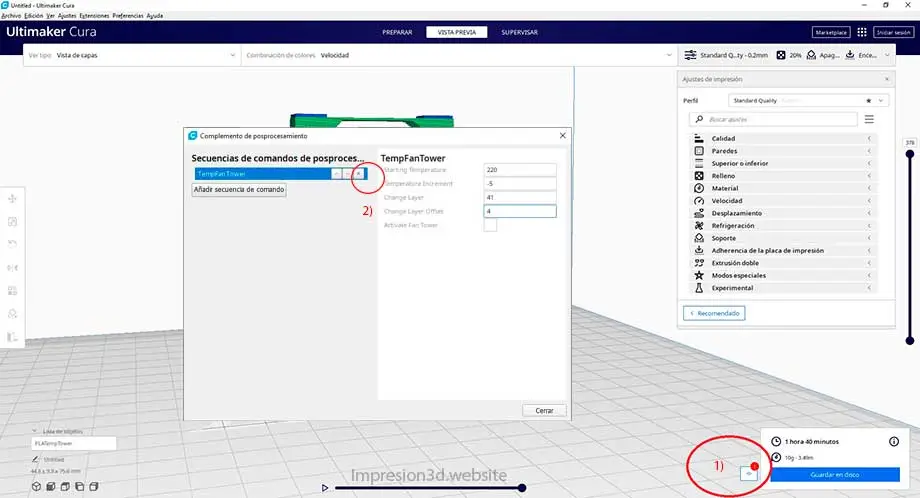
Task: Open the Extensiones menu
Action: coord(94,16)
